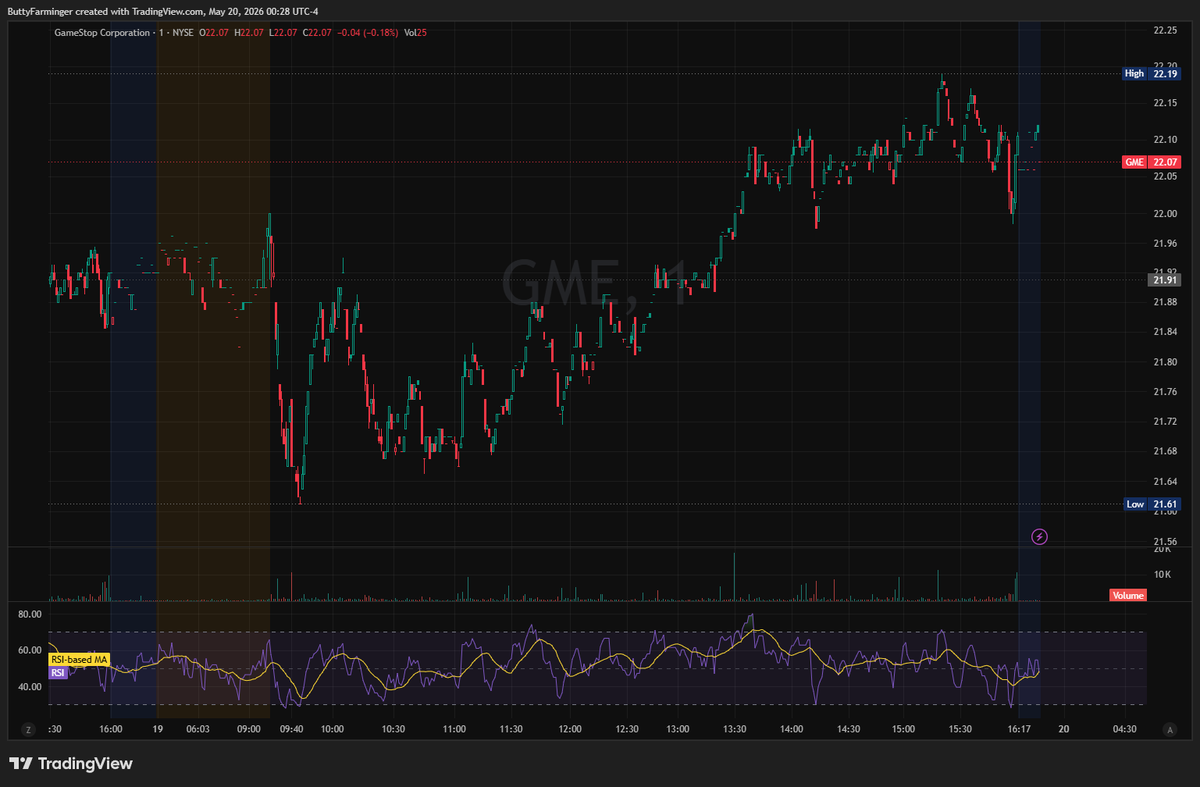Select the High 22.19 price label
This screenshot has width=1200, height=787.
[1151, 73]
